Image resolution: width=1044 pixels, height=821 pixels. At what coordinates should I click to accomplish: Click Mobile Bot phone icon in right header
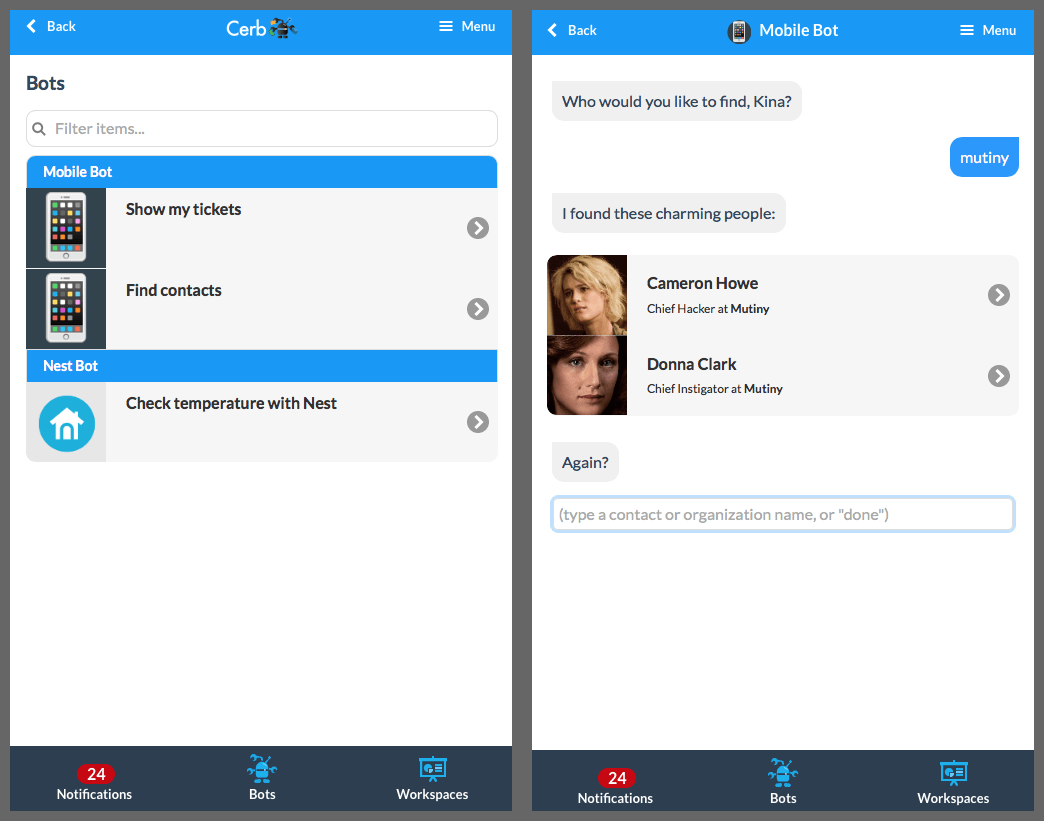738,31
